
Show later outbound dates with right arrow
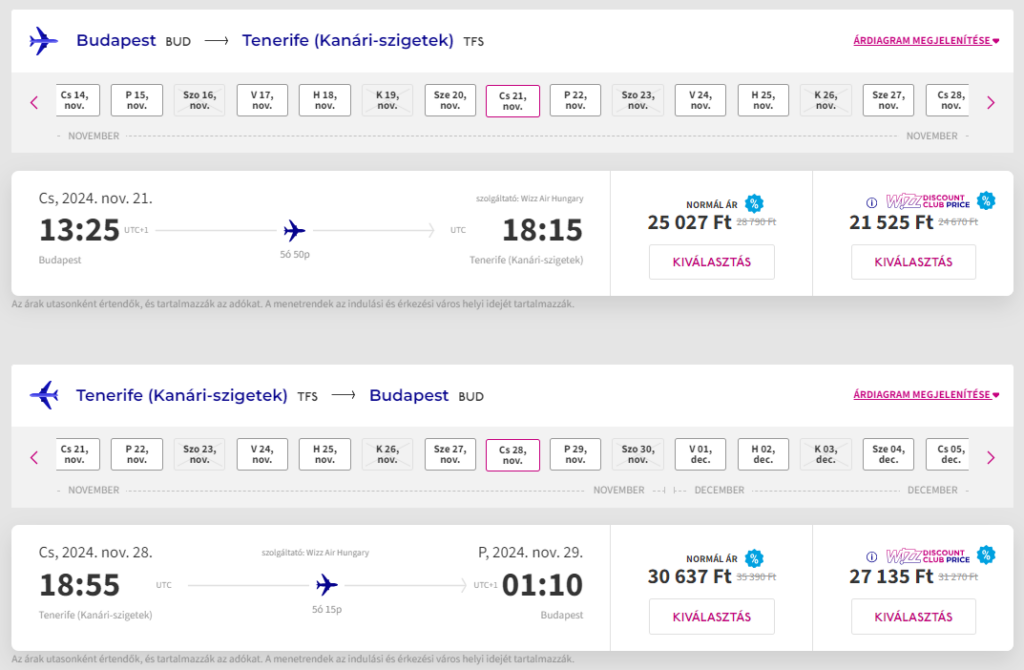pyautogui.click(x=991, y=103)
